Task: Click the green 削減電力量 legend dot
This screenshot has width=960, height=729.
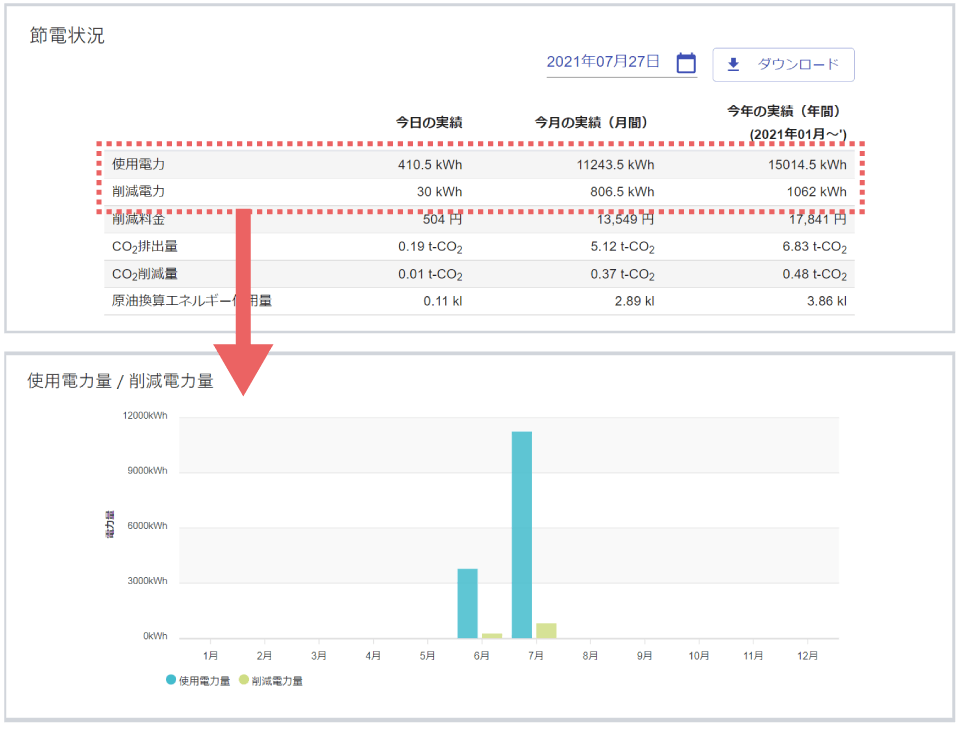Action: (x=244, y=681)
